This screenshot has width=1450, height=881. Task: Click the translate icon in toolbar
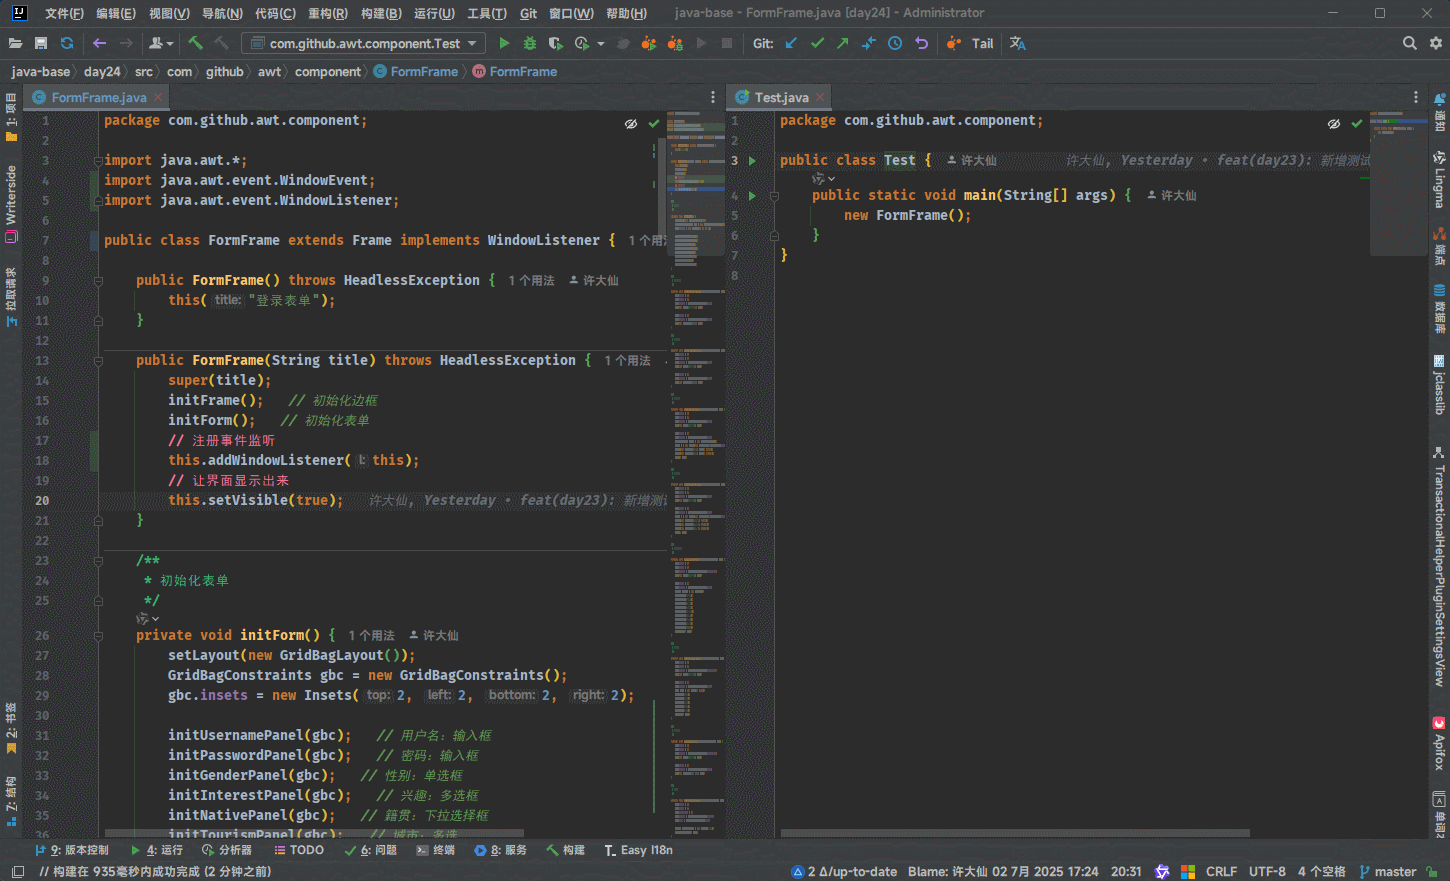[x=1018, y=43]
